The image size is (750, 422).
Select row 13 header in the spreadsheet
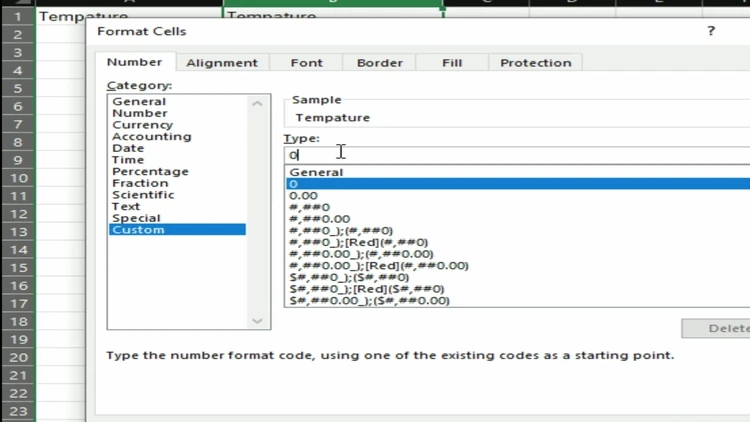(x=18, y=232)
